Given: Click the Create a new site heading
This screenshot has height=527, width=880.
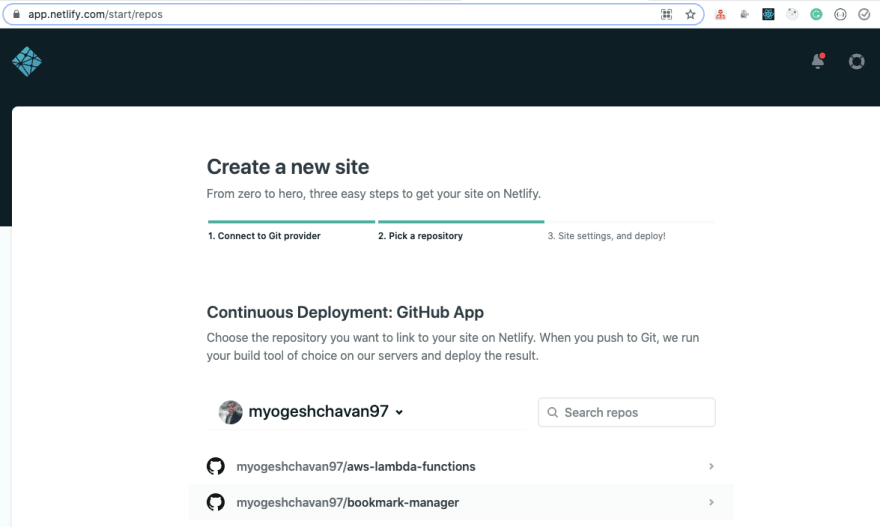Looking at the screenshot, I should 288,167.
